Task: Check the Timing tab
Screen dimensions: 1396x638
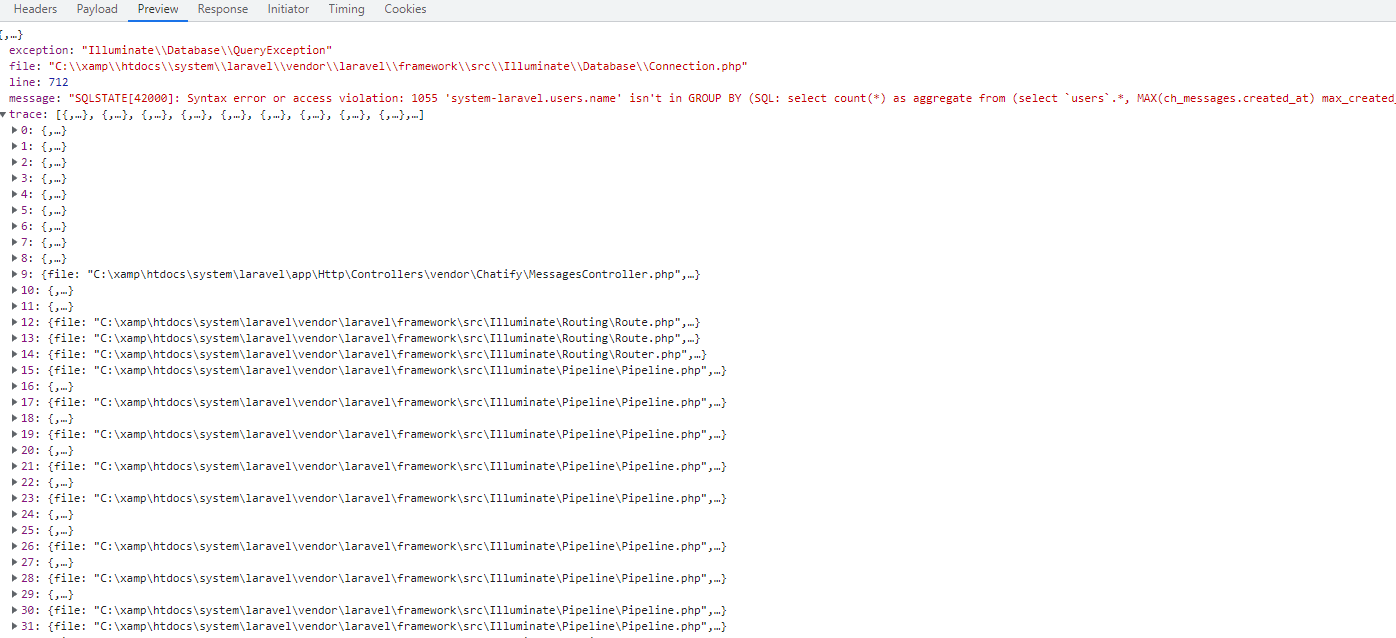Action: click(x=346, y=9)
